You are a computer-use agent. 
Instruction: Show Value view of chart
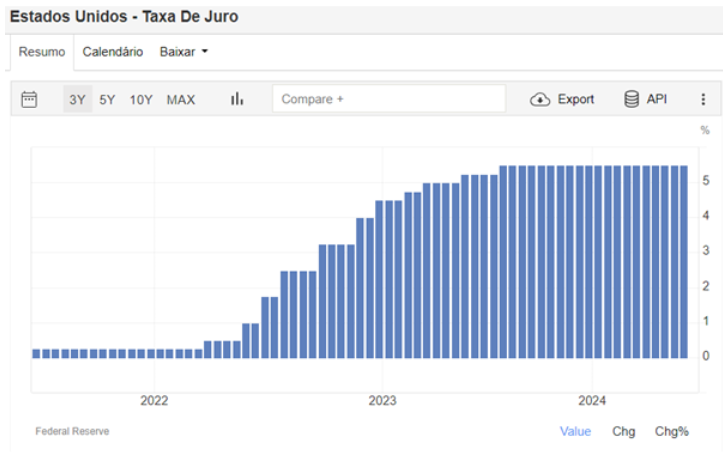pos(575,431)
